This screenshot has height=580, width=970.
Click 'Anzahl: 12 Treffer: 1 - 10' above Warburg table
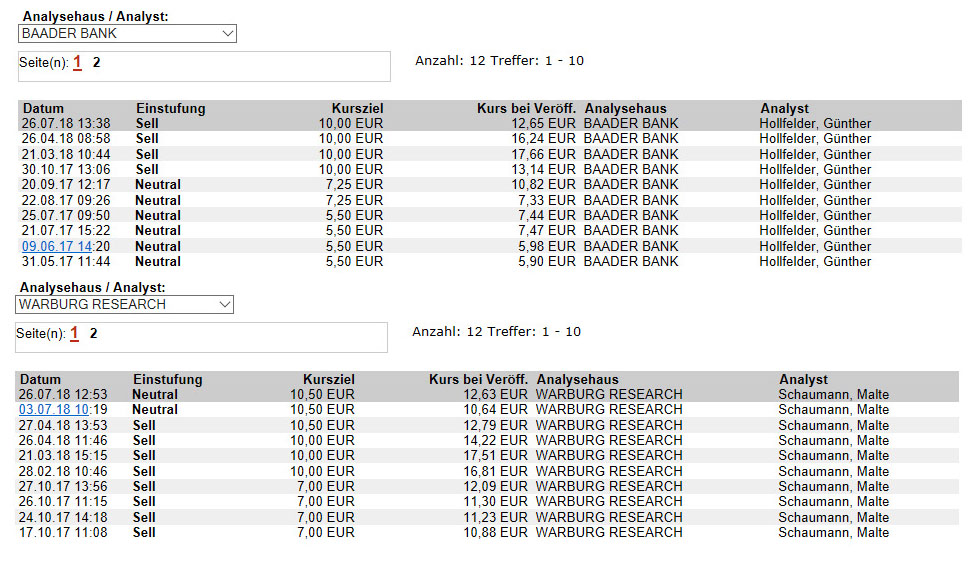tap(496, 331)
